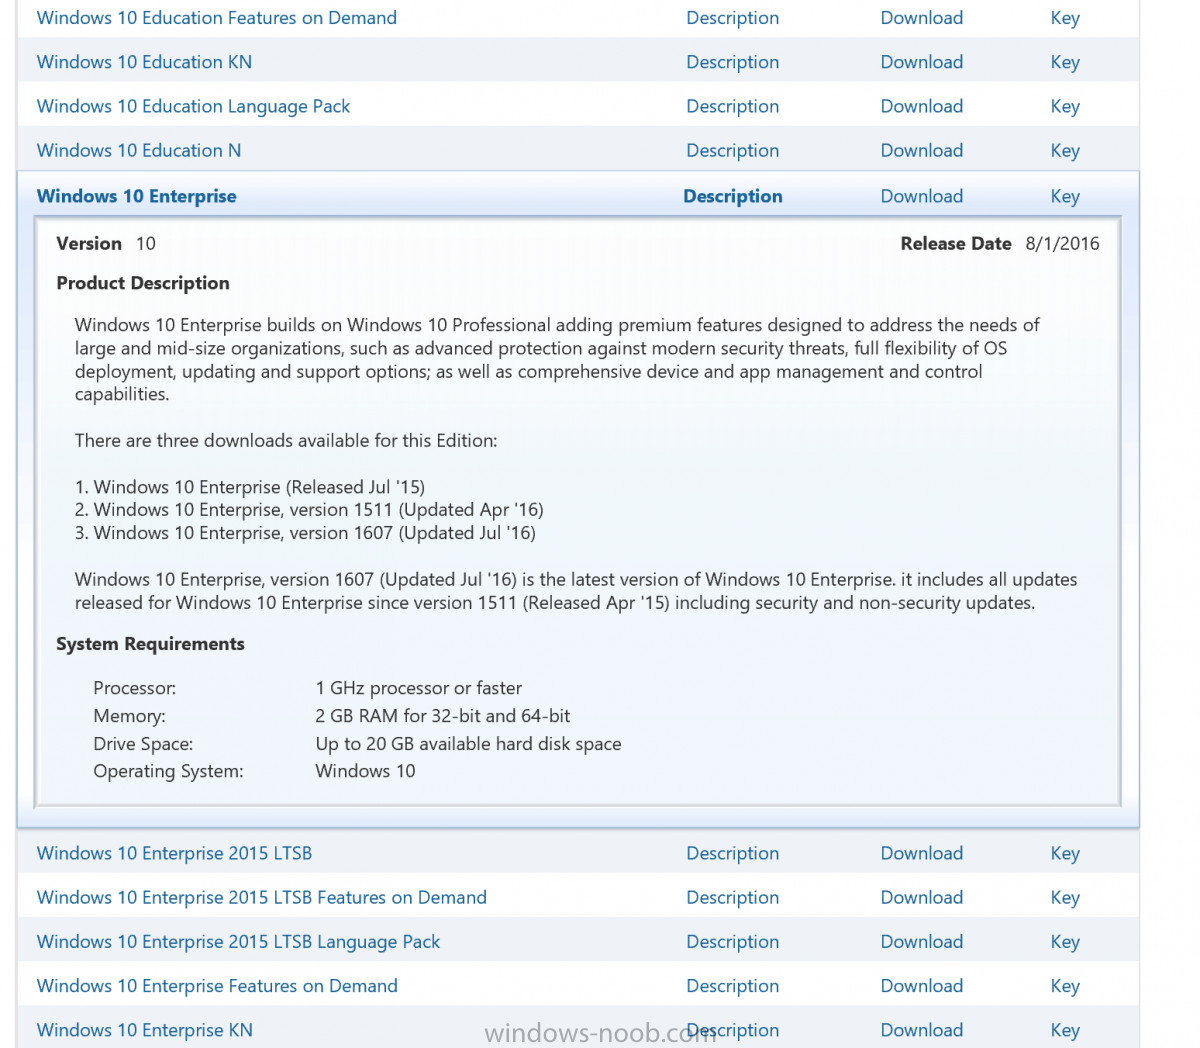Open Windows 10 Education Language Pack
1200x1048 pixels.
pos(193,106)
